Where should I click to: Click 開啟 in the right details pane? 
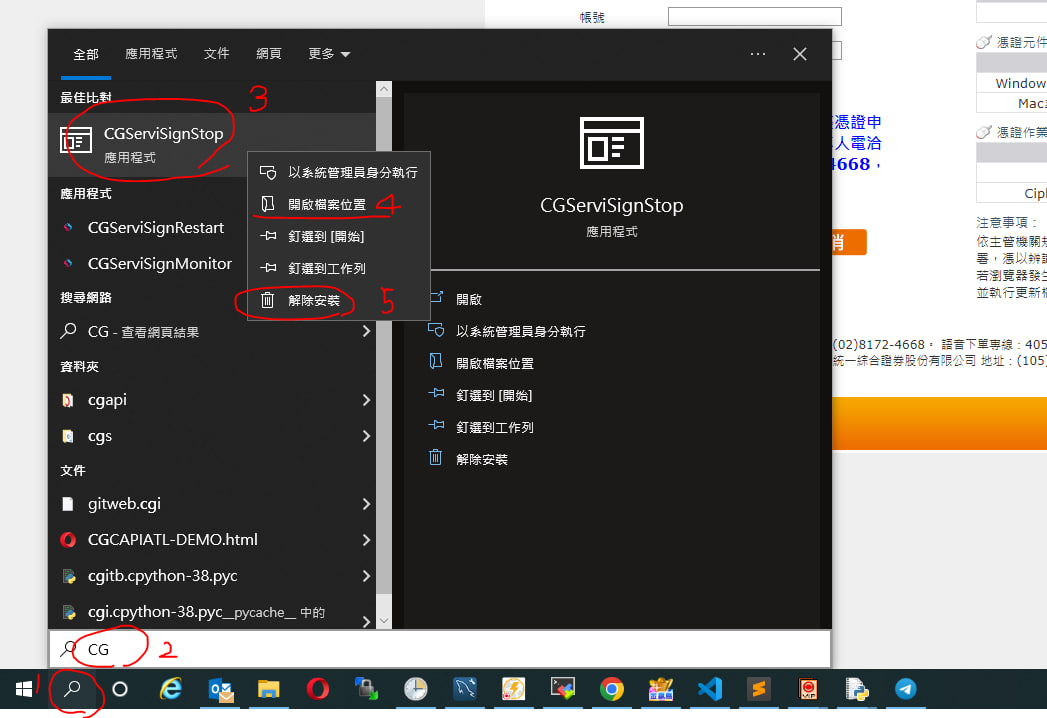point(469,299)
